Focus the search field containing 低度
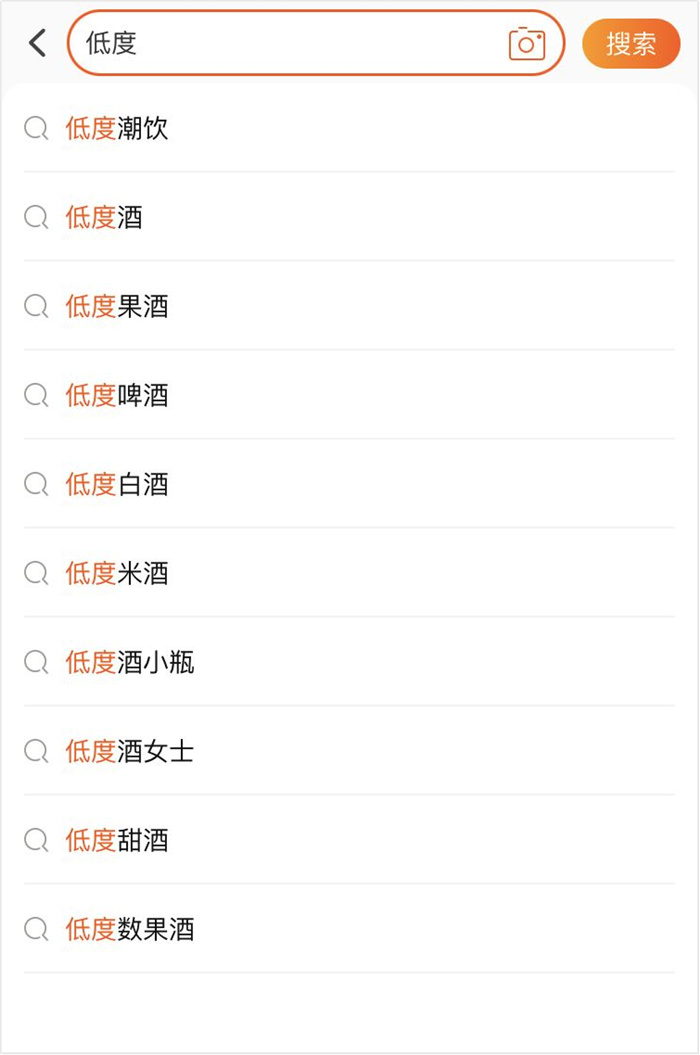Viewport: 700px width, 1055px height. click(x=316, y=43)
